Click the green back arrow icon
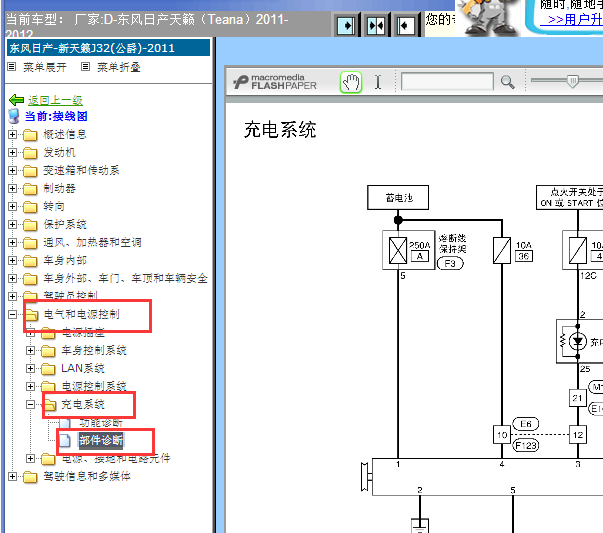Viewport: 603px width, 533px height. [x=17, y=100]
